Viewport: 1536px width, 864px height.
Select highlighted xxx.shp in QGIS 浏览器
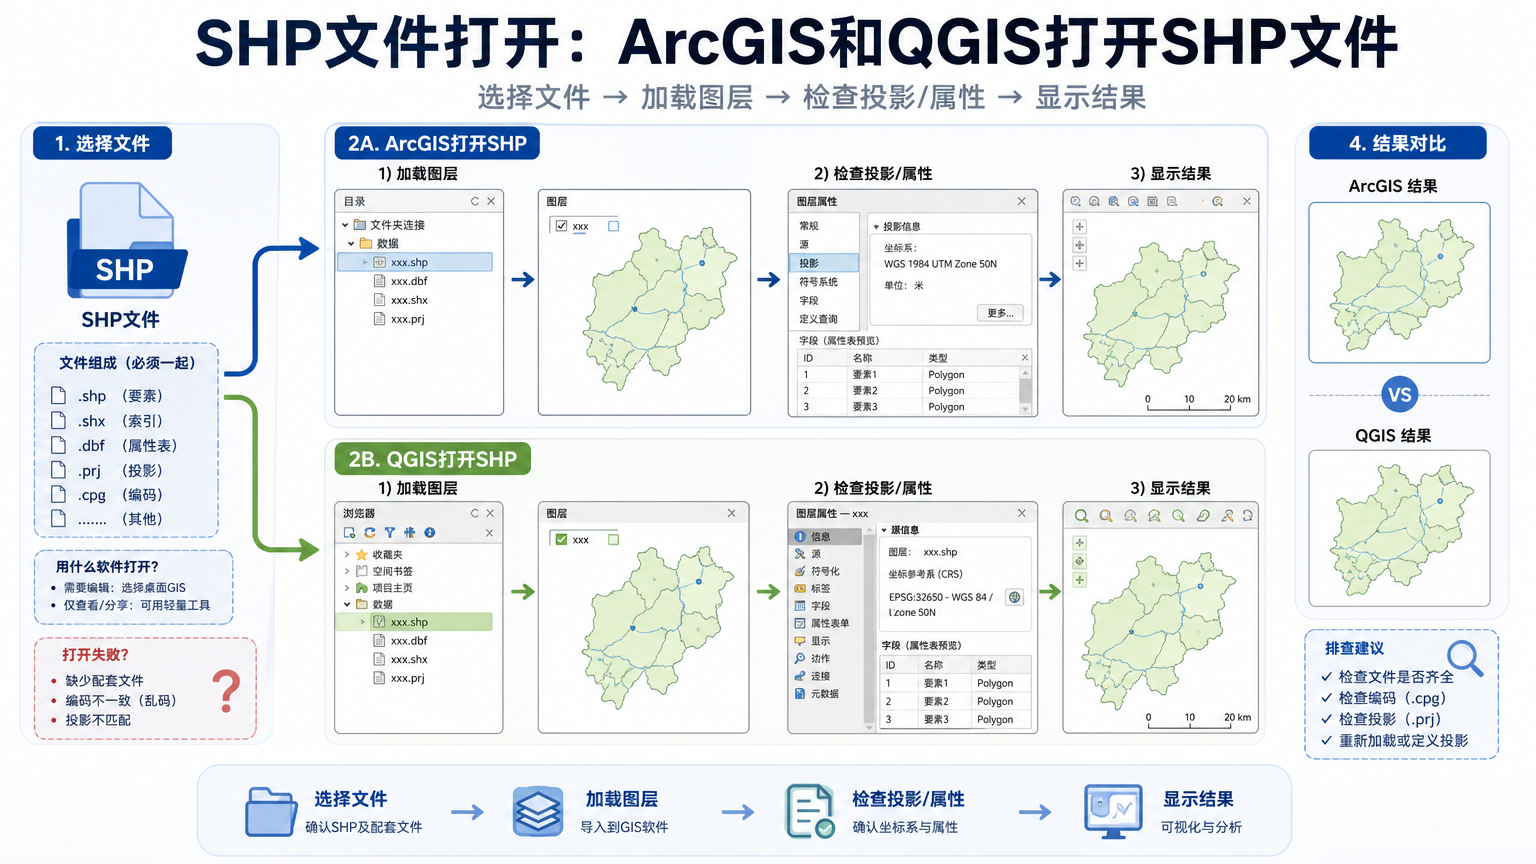[415, 622]
